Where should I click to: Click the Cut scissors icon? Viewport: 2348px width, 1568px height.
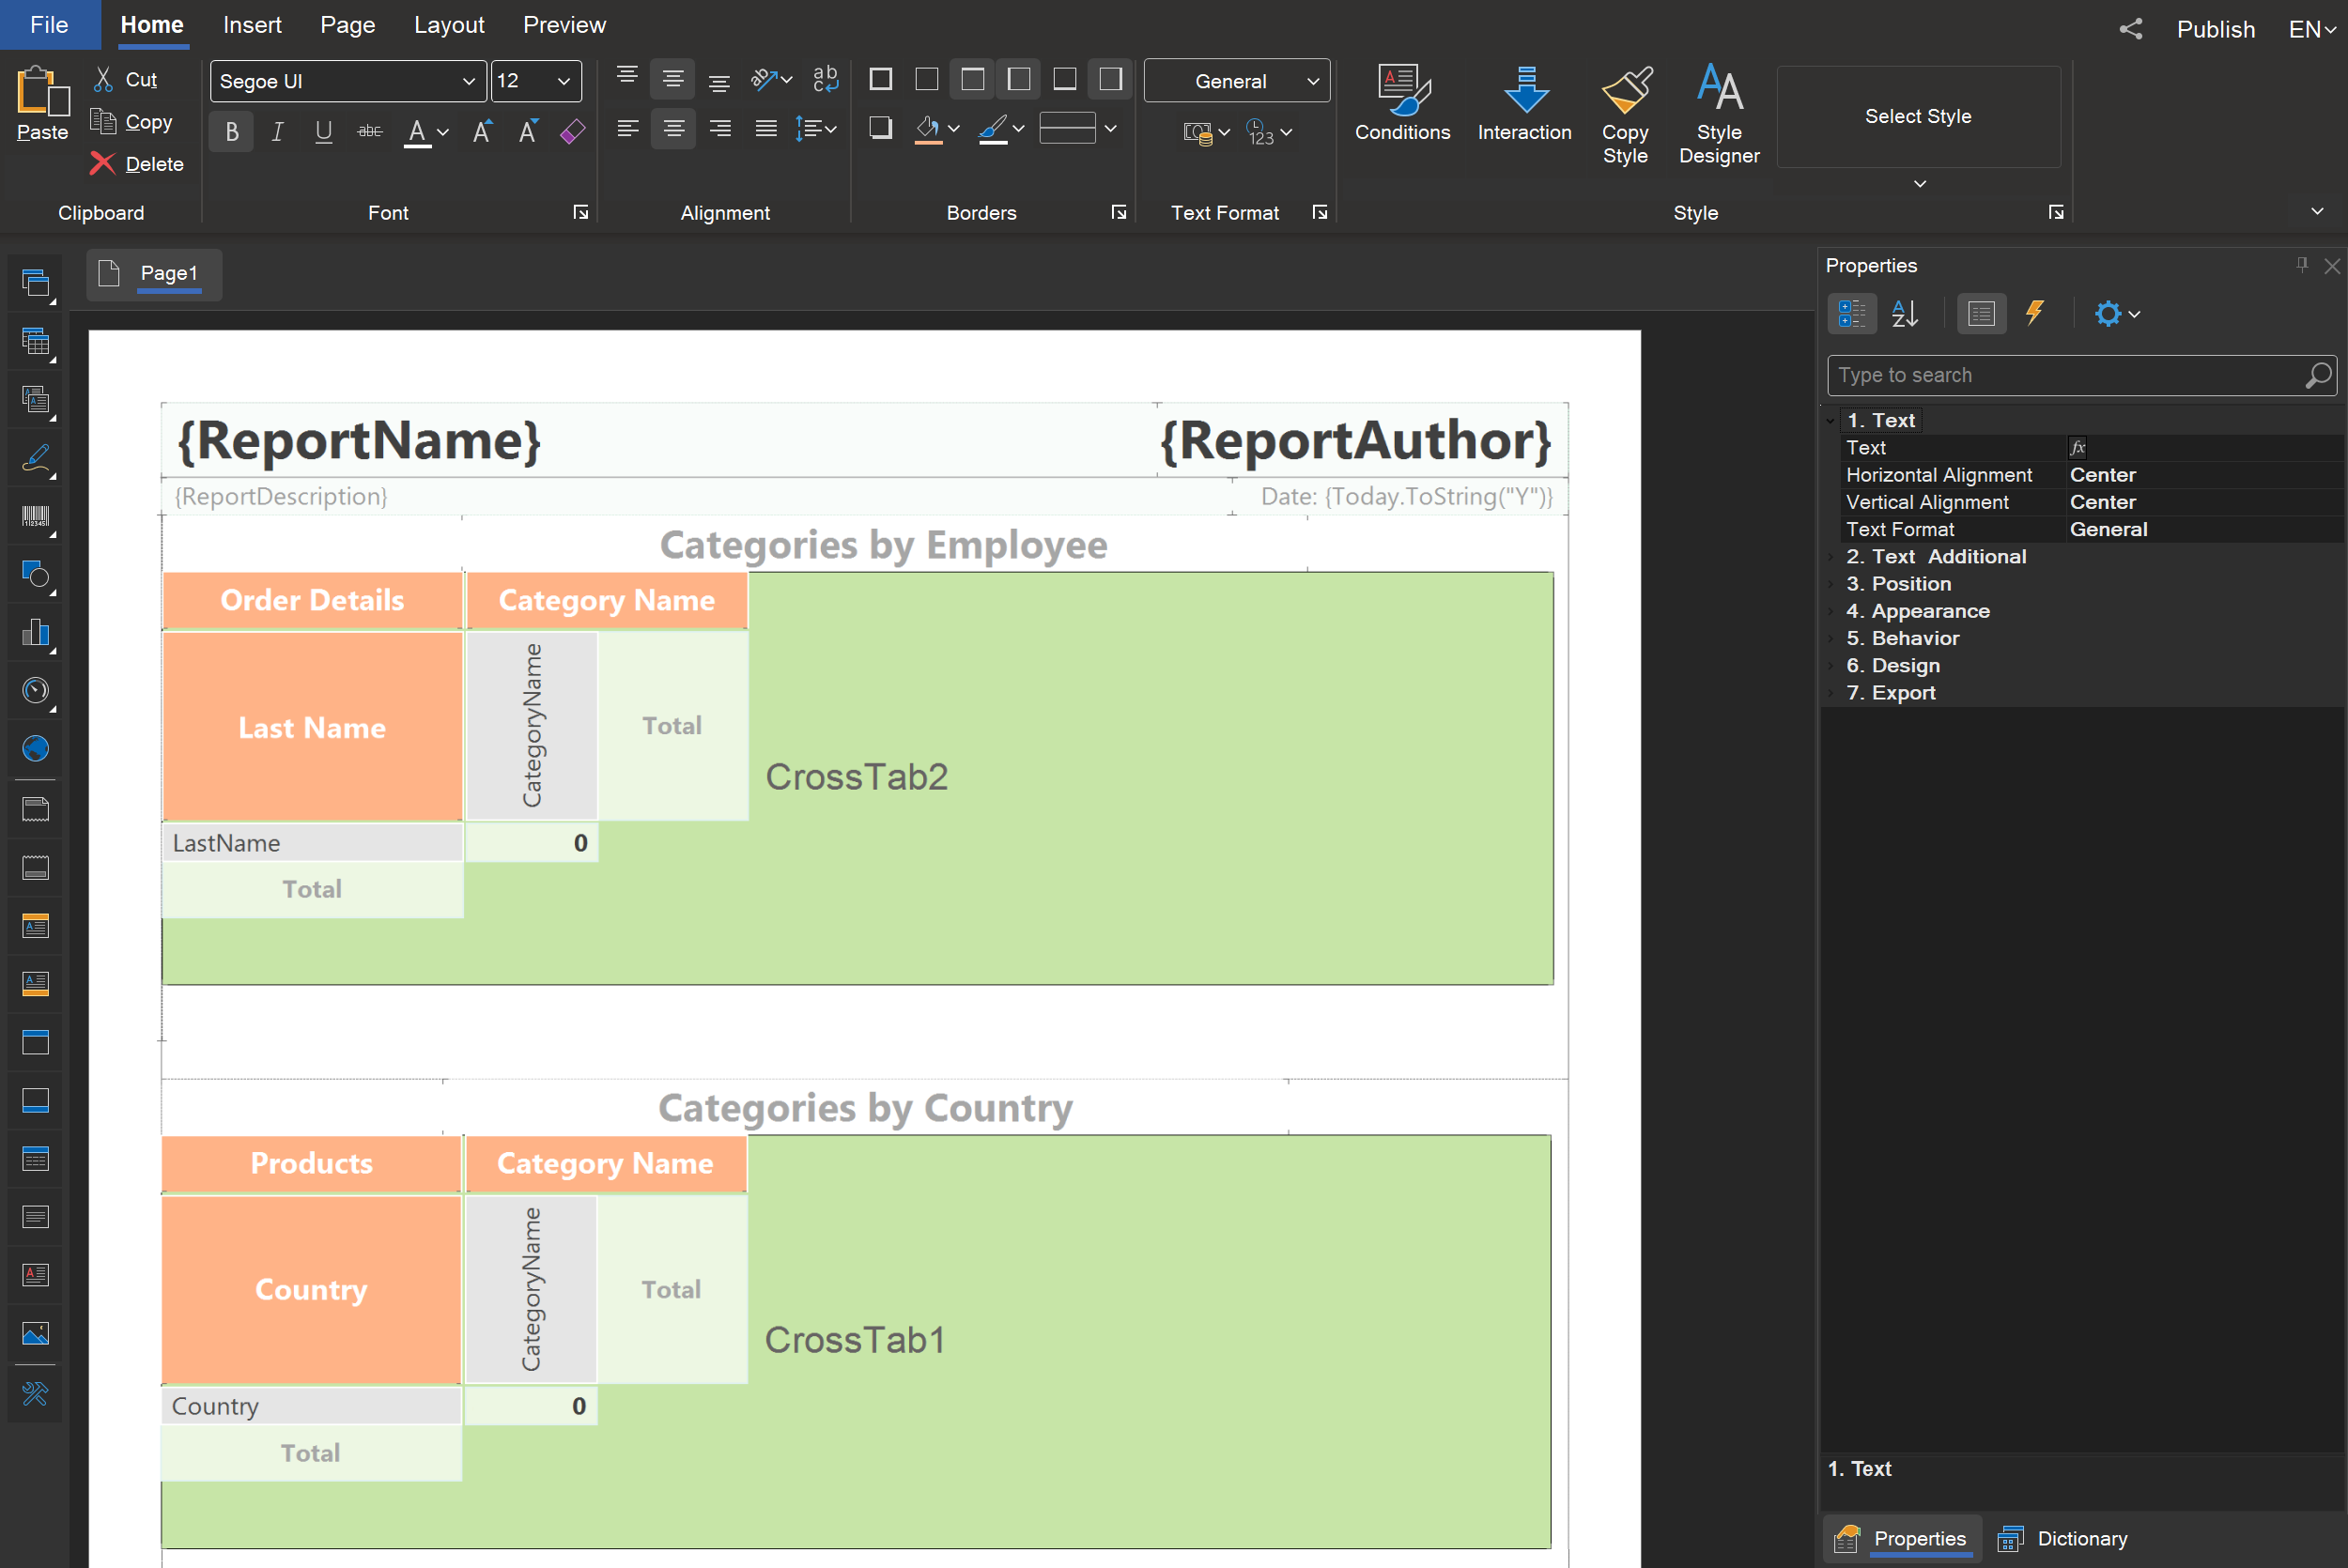point(103,79)
